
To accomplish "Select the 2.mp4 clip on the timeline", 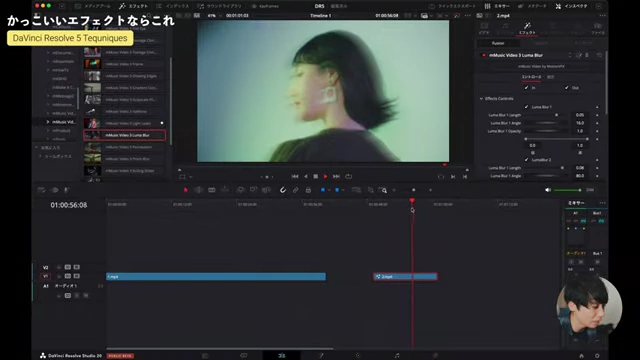I will (x=405, y=277).
